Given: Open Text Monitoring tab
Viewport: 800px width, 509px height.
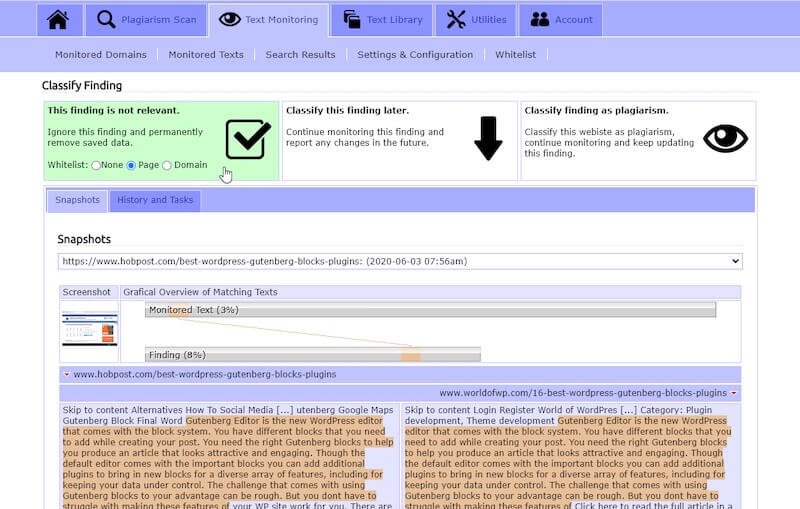Looking at the screenshot, I should [268, 20].
